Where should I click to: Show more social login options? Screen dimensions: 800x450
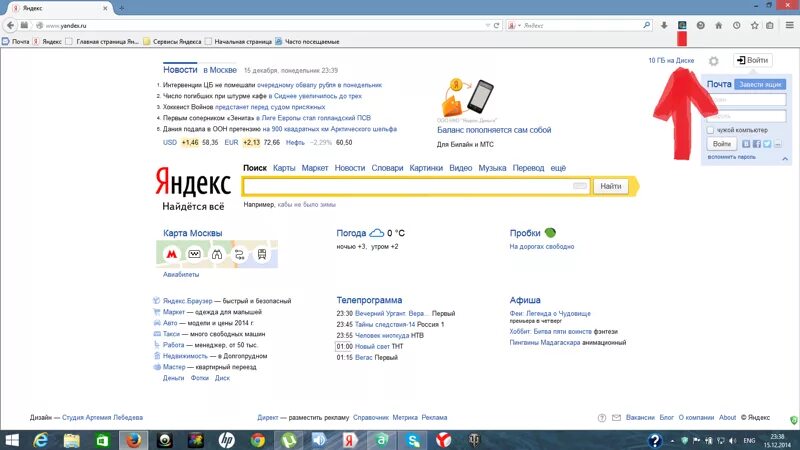778,144
